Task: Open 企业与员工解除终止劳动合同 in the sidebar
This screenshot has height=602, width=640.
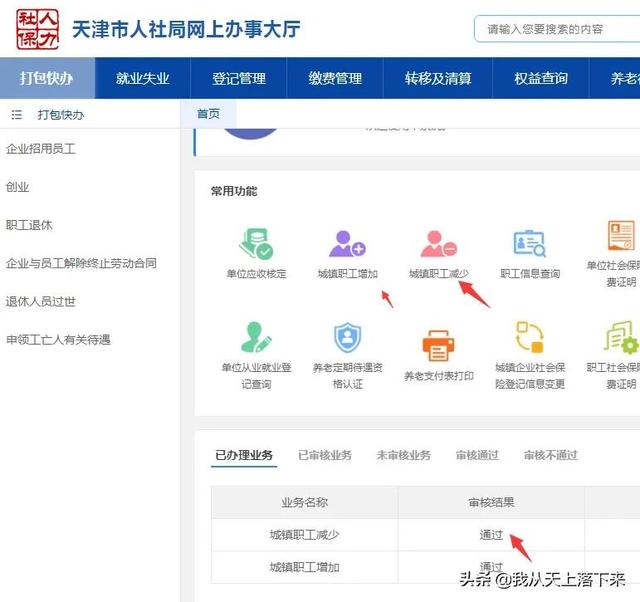Action: click(81, 263)
